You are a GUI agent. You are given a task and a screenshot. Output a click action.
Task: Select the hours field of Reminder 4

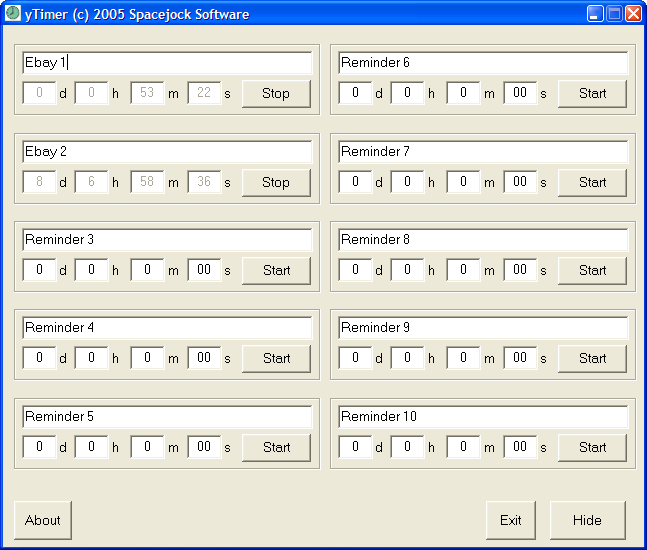pos(91,358)
